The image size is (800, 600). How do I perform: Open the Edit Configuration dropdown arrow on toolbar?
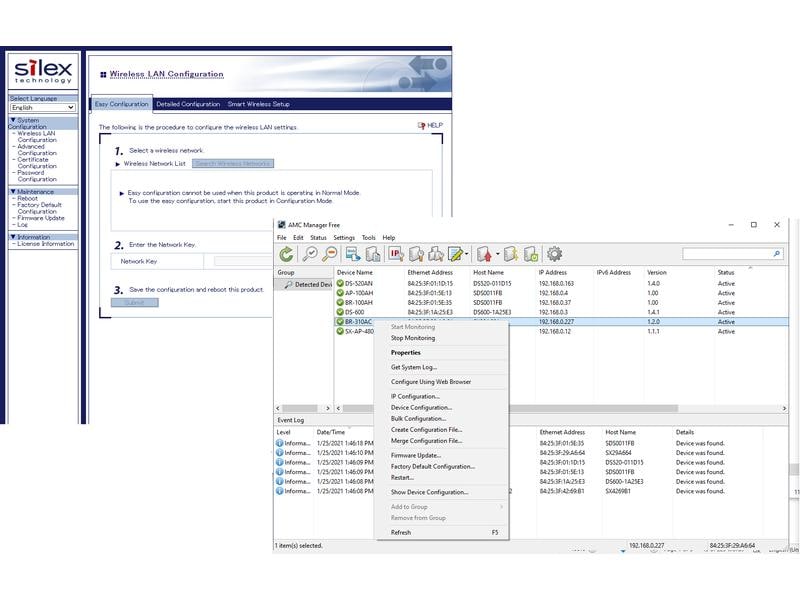click(x=467, y=253)
